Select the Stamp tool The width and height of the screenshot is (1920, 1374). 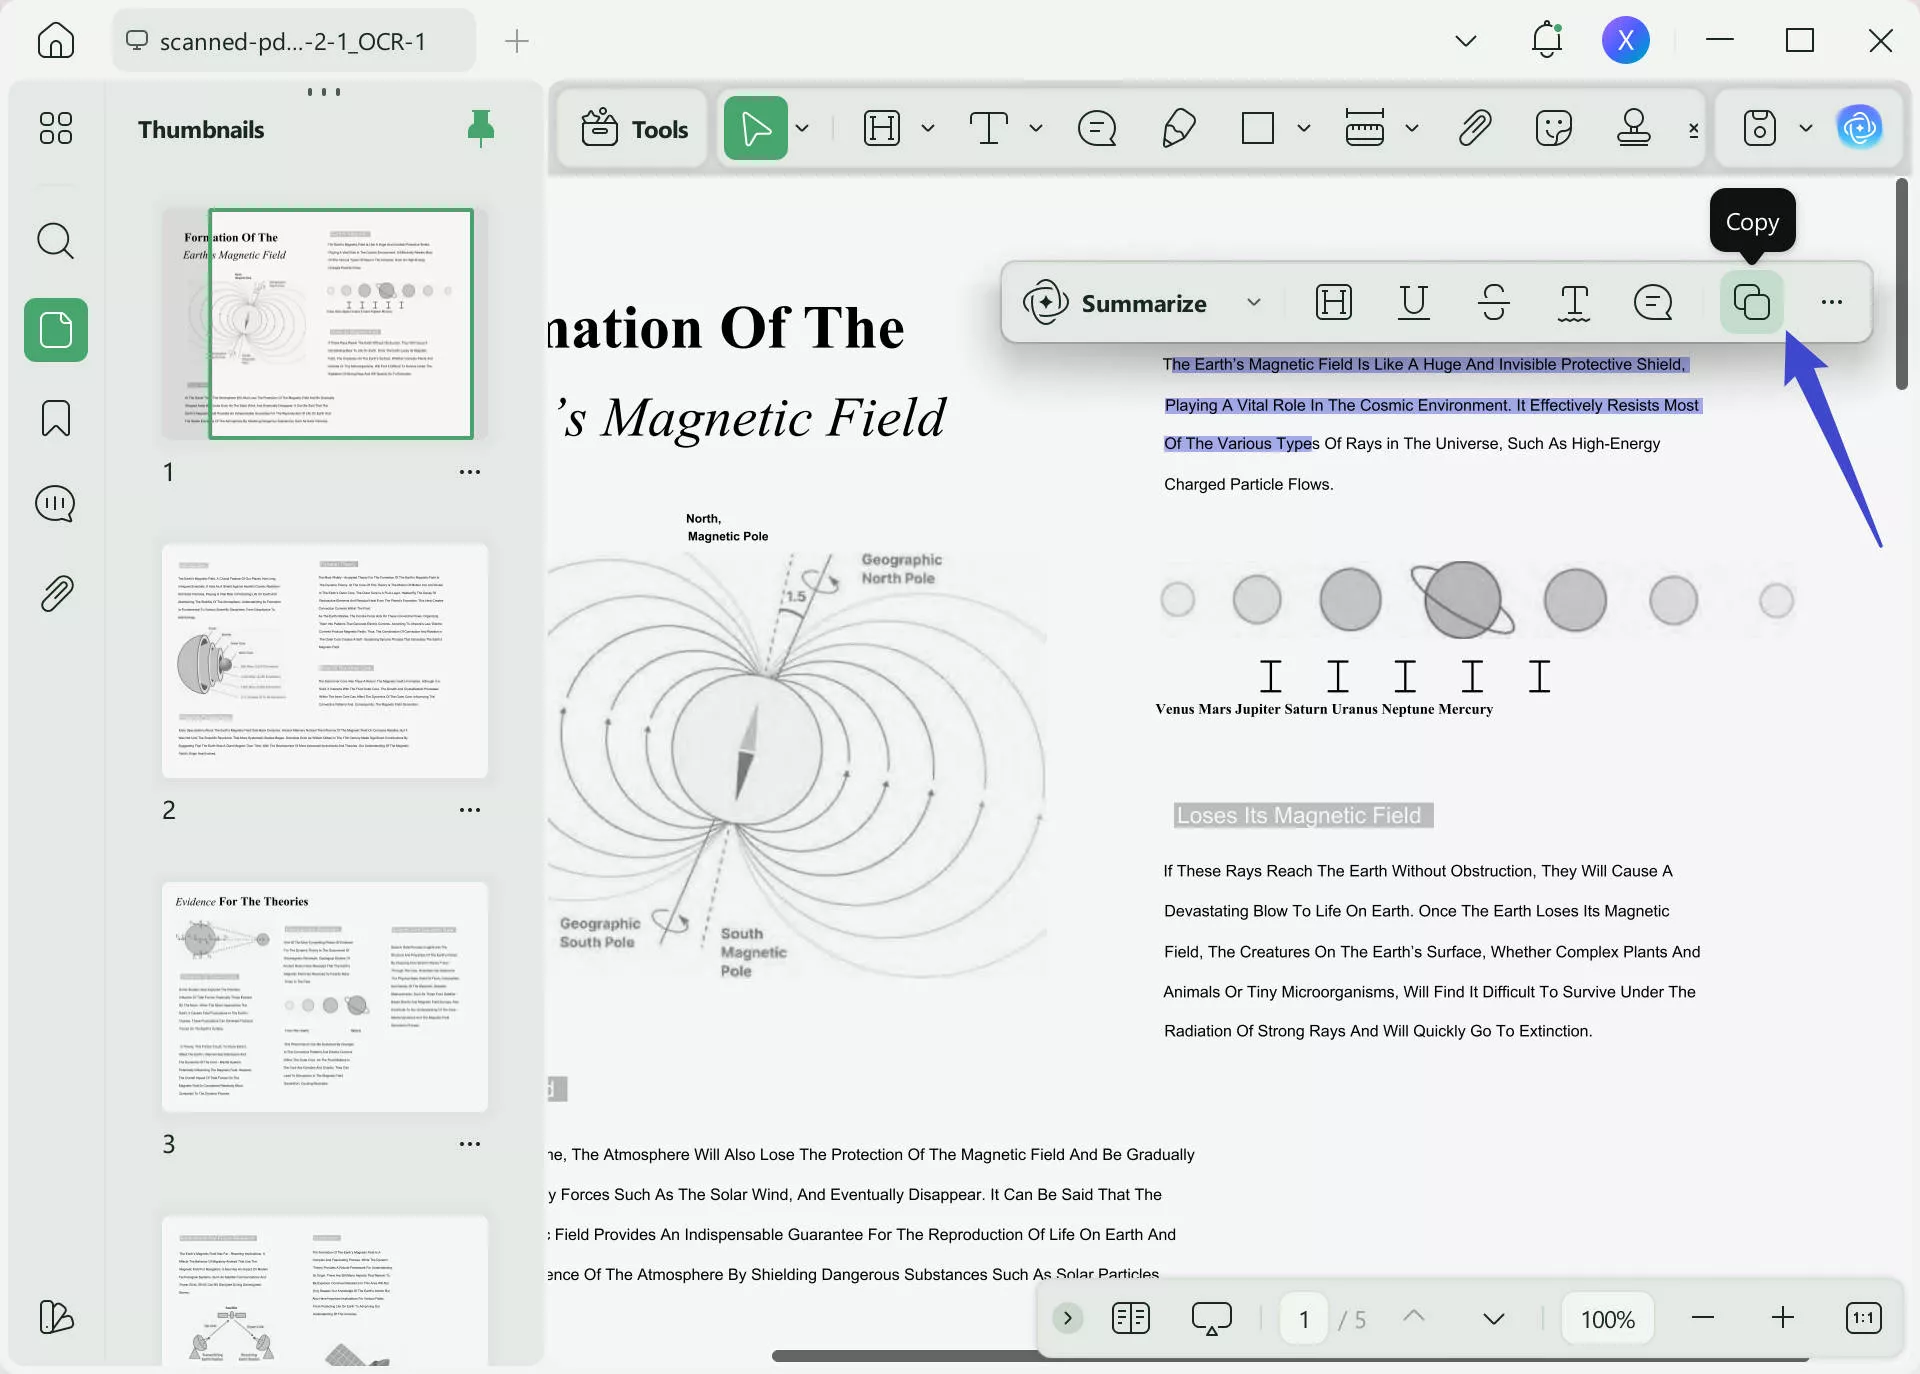point(1632,128)
